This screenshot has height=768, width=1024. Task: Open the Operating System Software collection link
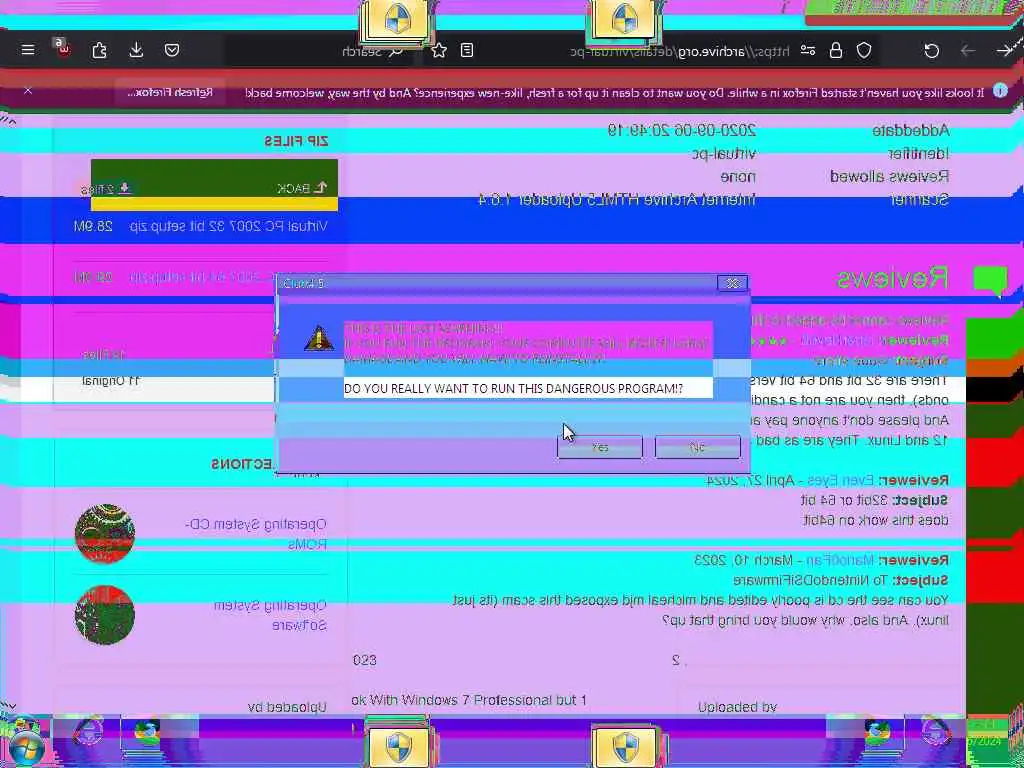coord(270,615)
